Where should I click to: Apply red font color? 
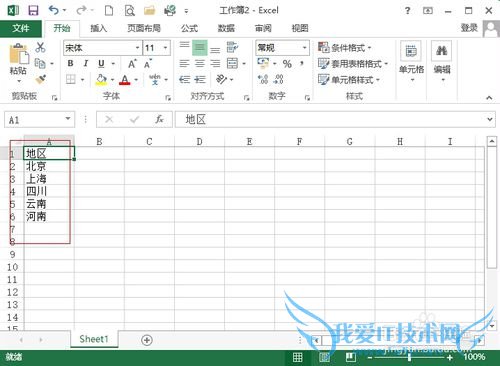(125, 80)
